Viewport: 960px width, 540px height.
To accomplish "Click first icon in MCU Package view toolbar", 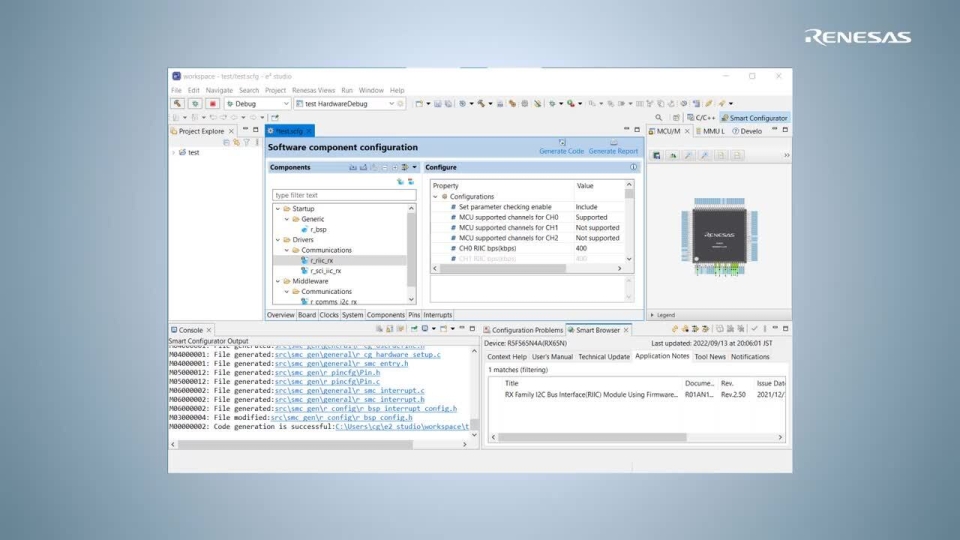I will click(x=656, y=156).
